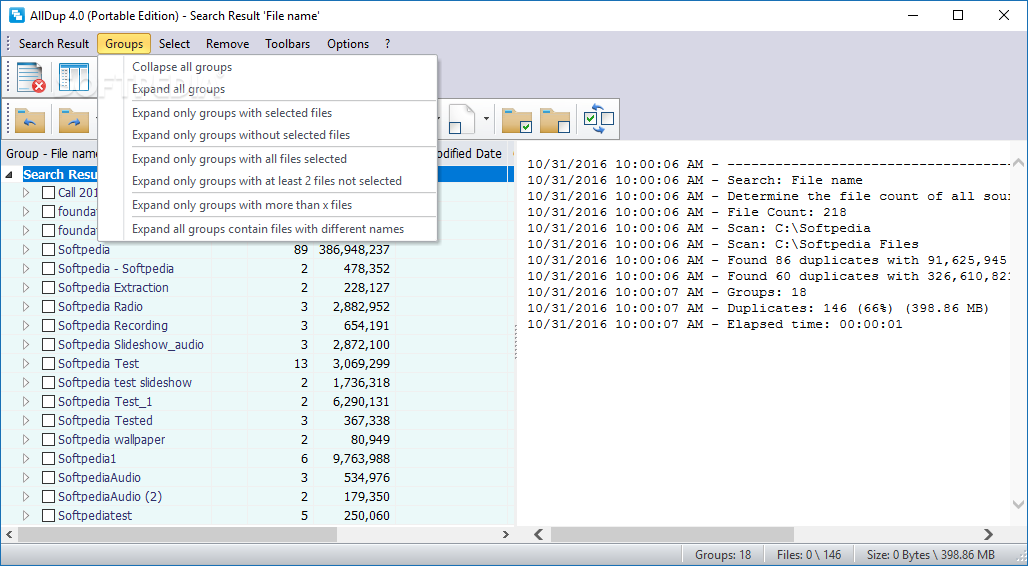Check the Softpedia Extraction checkbox
This screenshot has height=566, width=1028.
tap(48, 288)
